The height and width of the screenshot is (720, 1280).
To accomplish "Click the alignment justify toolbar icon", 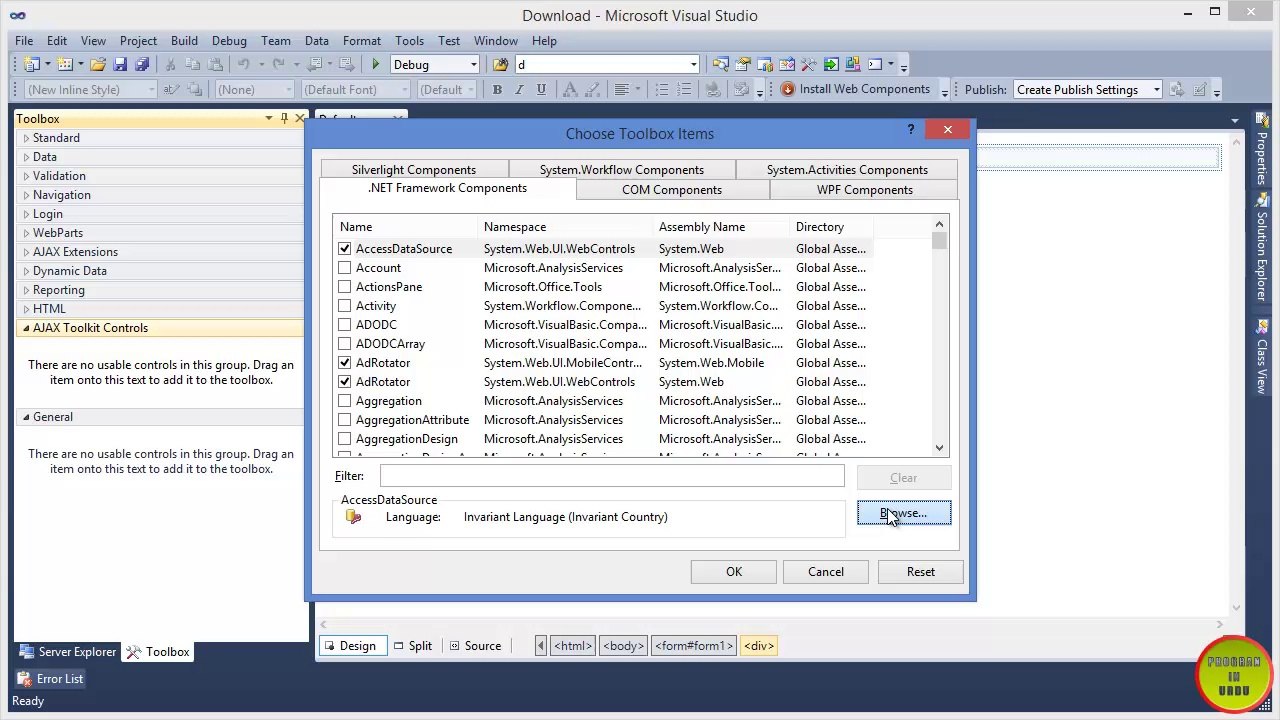I will pyautogui.click(x=621, y=90).
